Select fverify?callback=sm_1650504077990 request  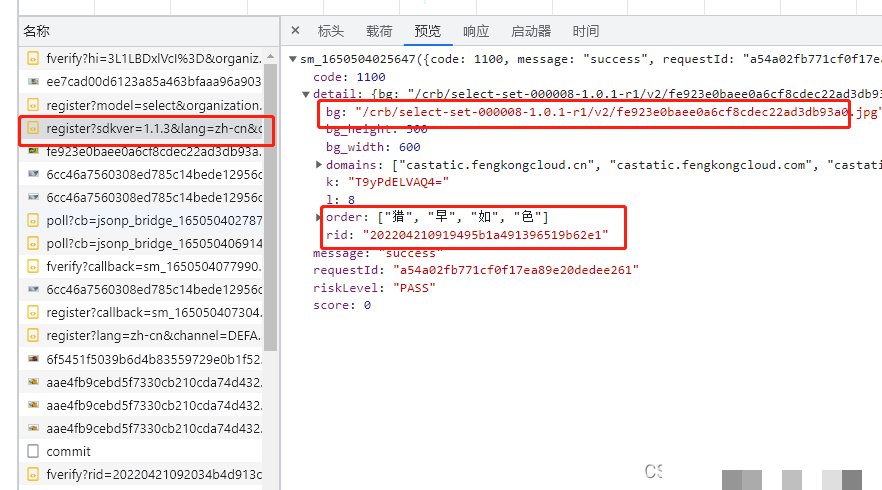click(x=141, y=266)
